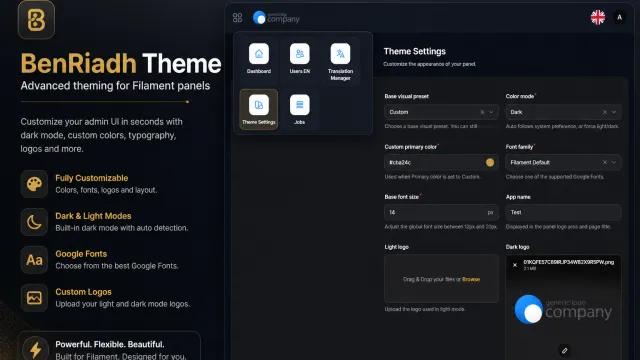Viewport: 640px width, 360px height.
Task: Click the BenRiadh B logo badge
Action: click(x=36, y=20)
